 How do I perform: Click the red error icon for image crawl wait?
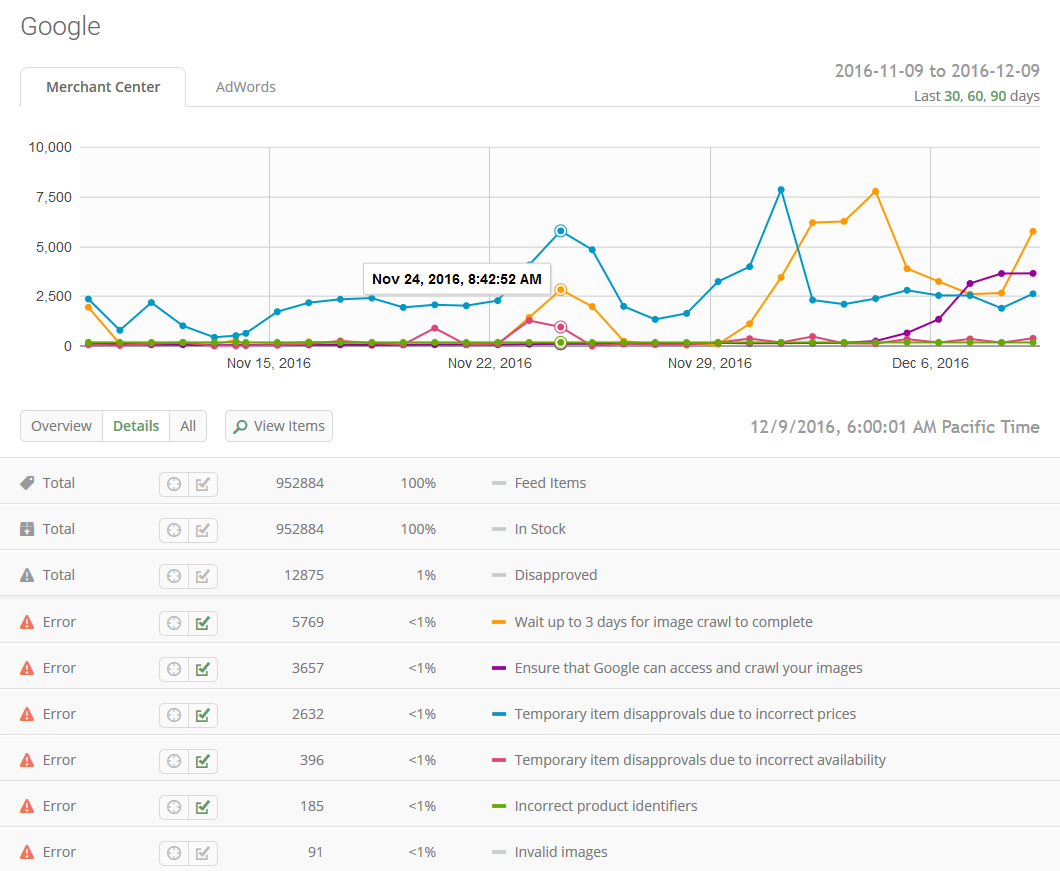click(27, 622)
